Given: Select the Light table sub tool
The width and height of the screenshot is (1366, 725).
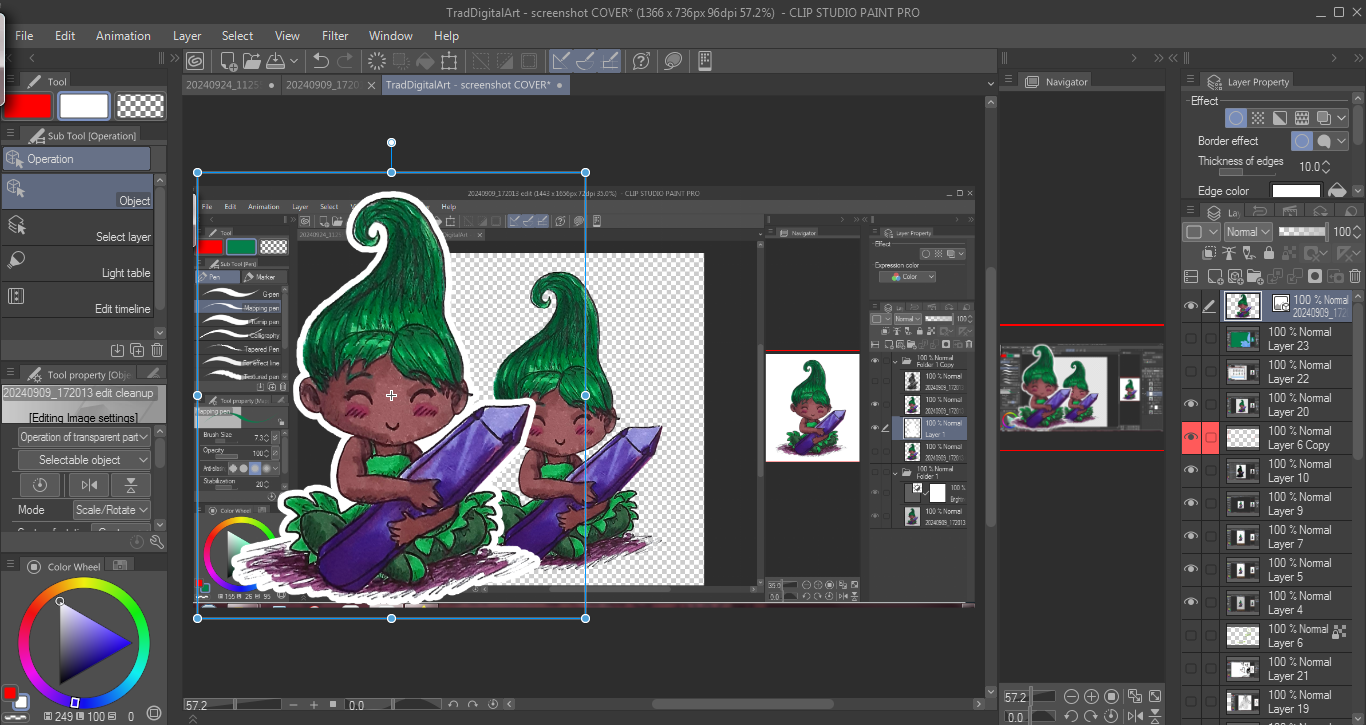Looking at the screenshot, I should point(77,264).
